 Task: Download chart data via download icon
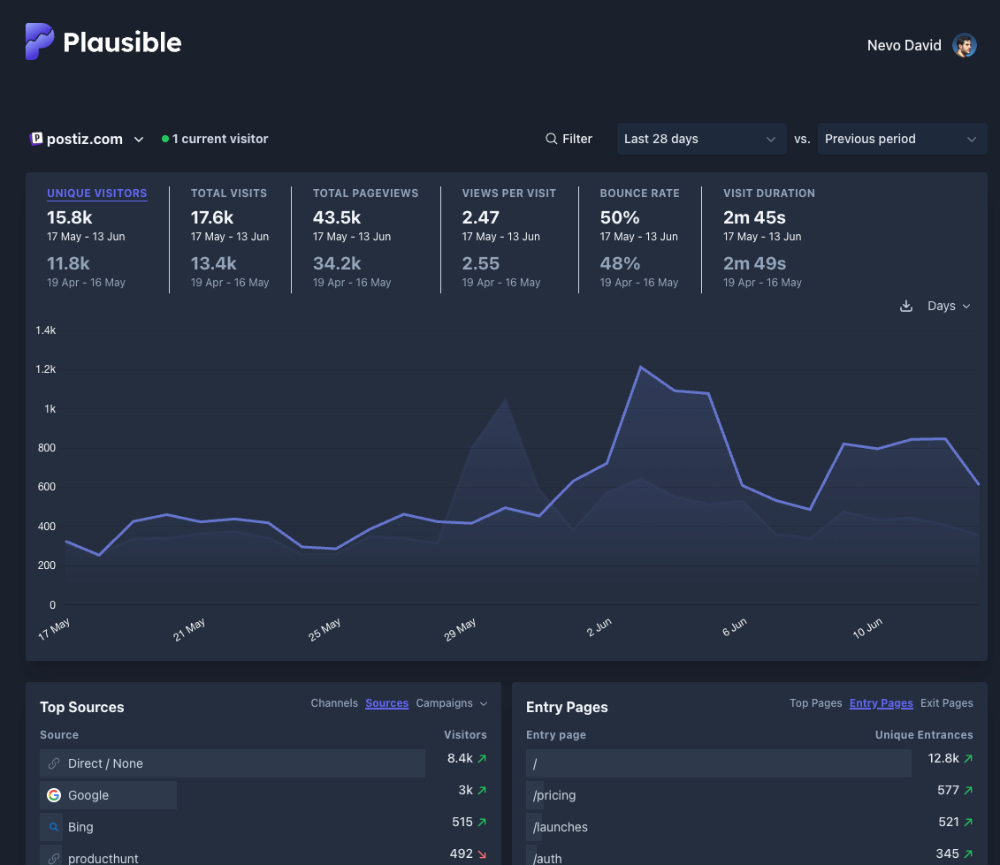(x=906, y=306)
